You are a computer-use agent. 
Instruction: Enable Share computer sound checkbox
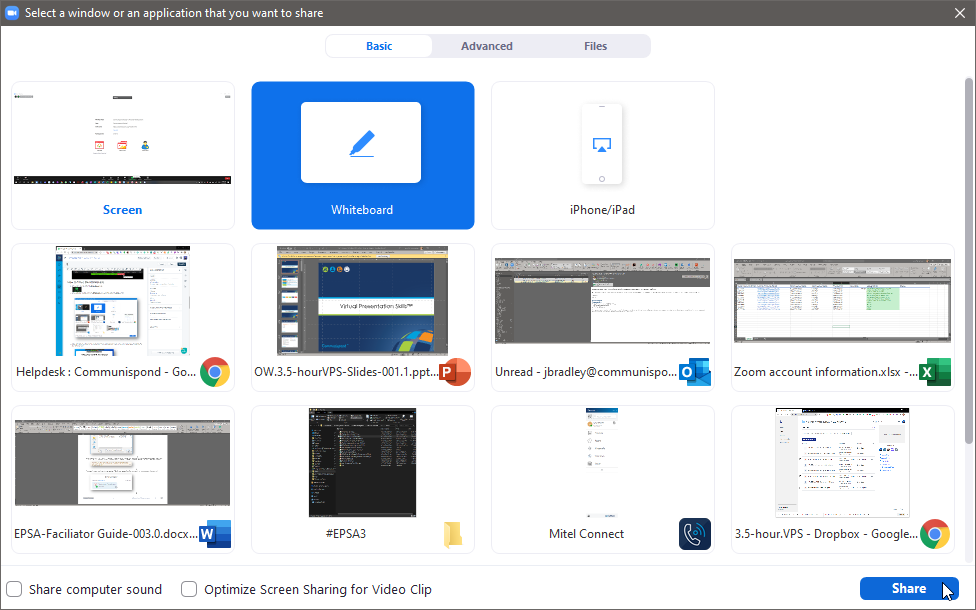pyautogui.click(x=14, y=589)
